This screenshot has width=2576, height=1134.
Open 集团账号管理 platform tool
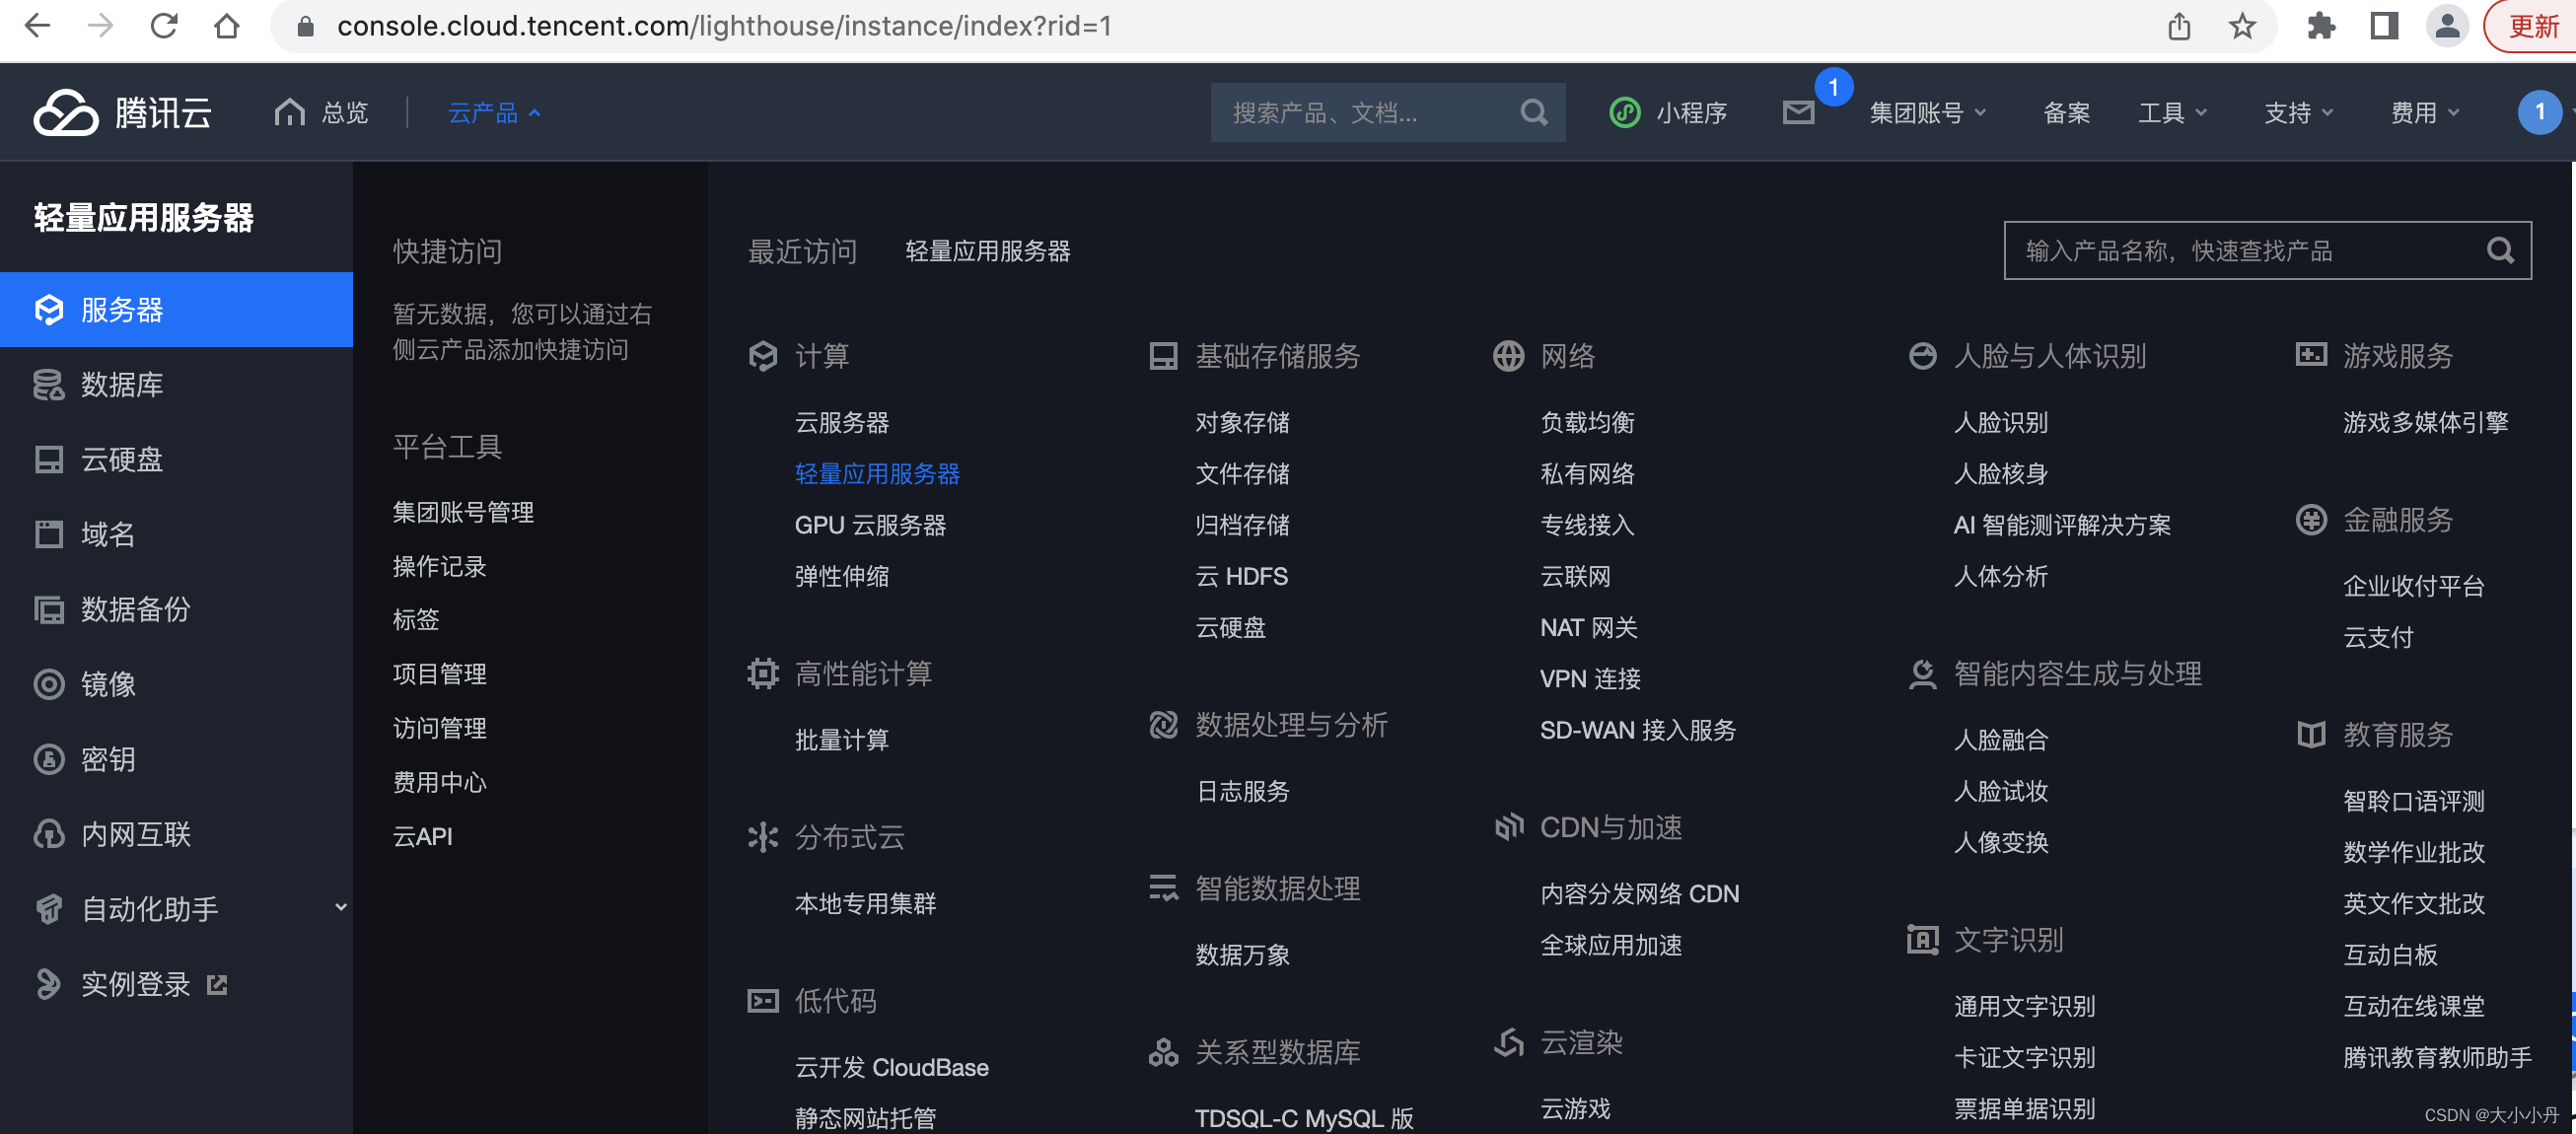463,513
